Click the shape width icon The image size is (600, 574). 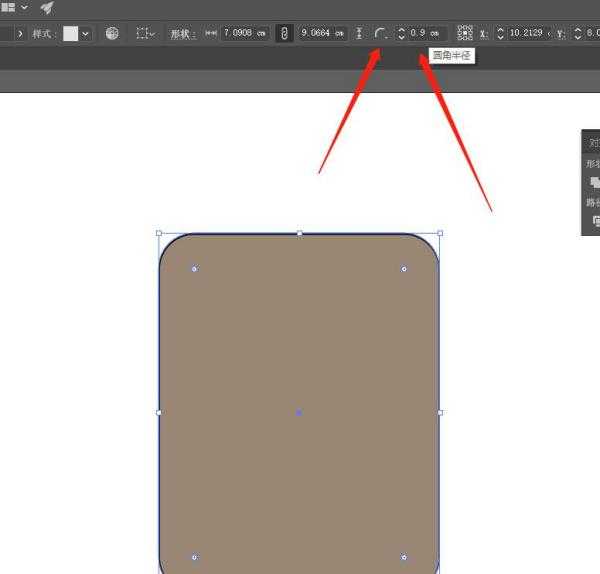coord(211,33)
